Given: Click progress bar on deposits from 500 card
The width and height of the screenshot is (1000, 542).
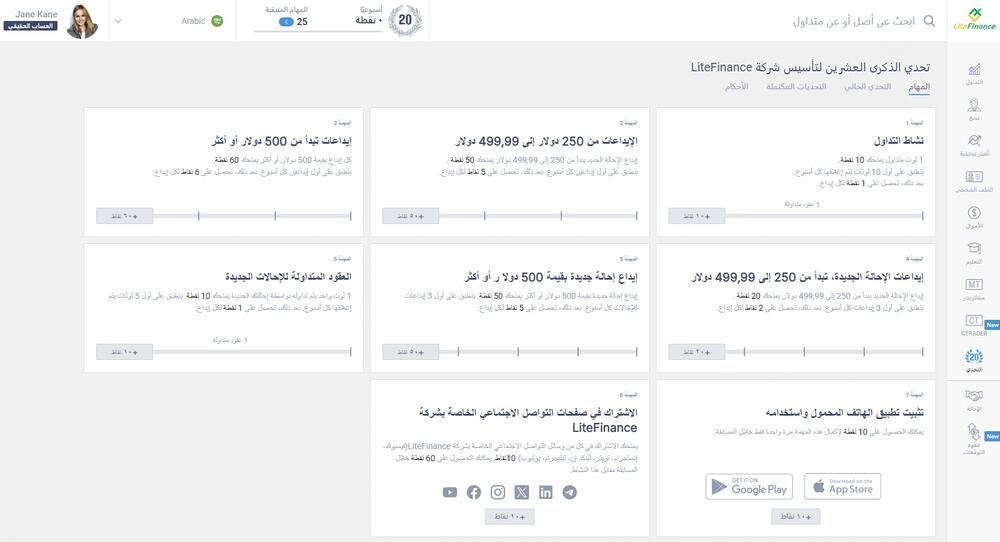Looking at the screenshot, I should pos(252,216).
